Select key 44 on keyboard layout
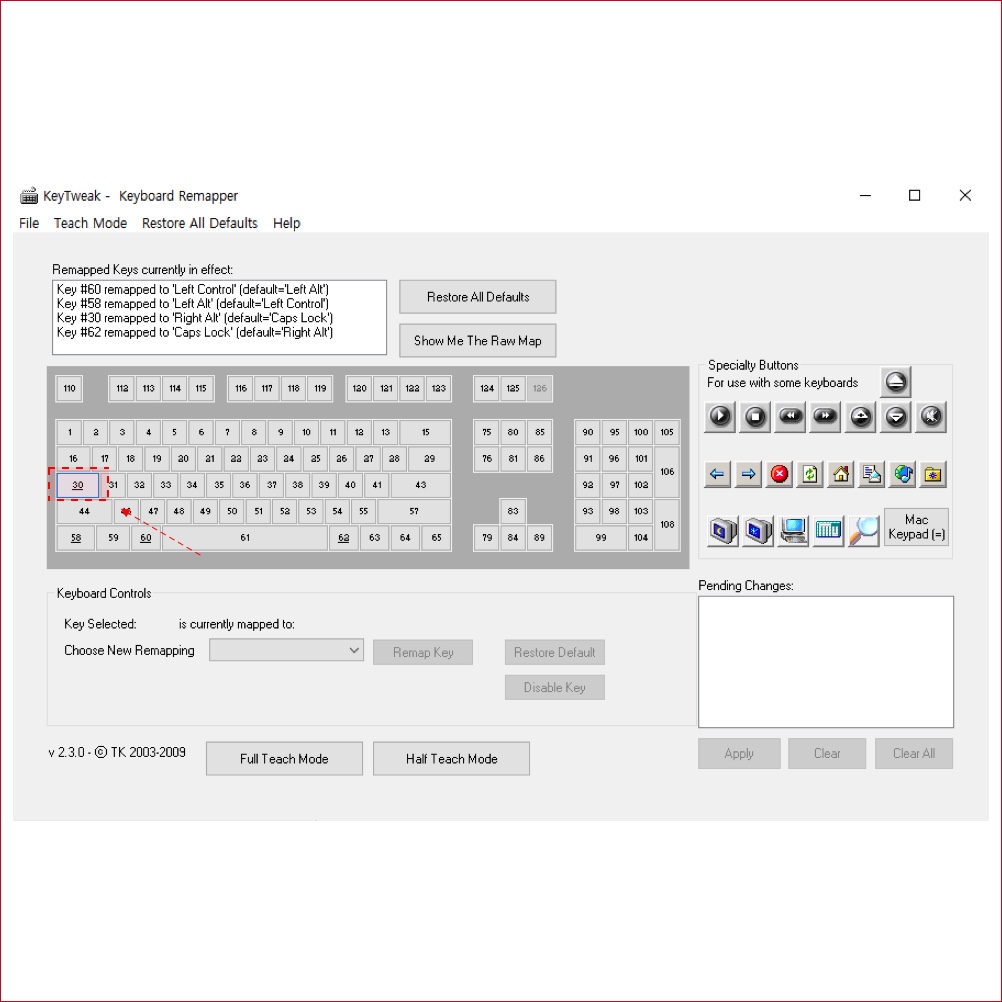The image size is (1002, 1002). click(84, 511)
